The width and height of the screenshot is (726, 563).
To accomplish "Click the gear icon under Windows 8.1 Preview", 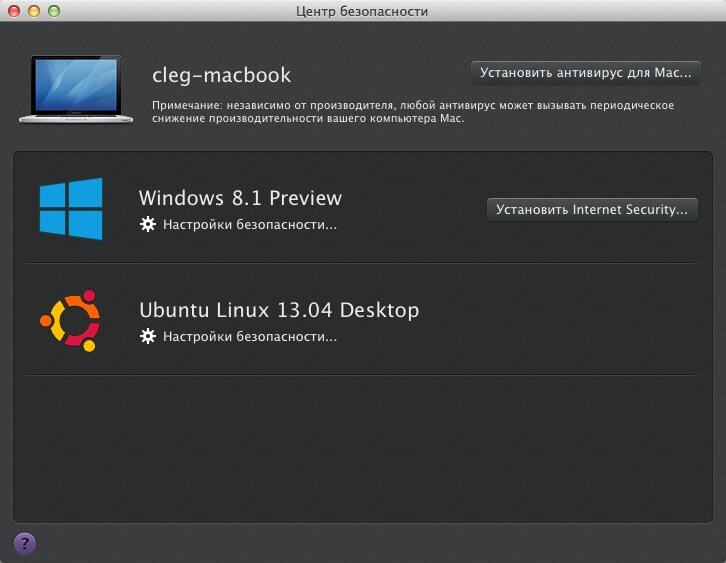I will (148, 224).
